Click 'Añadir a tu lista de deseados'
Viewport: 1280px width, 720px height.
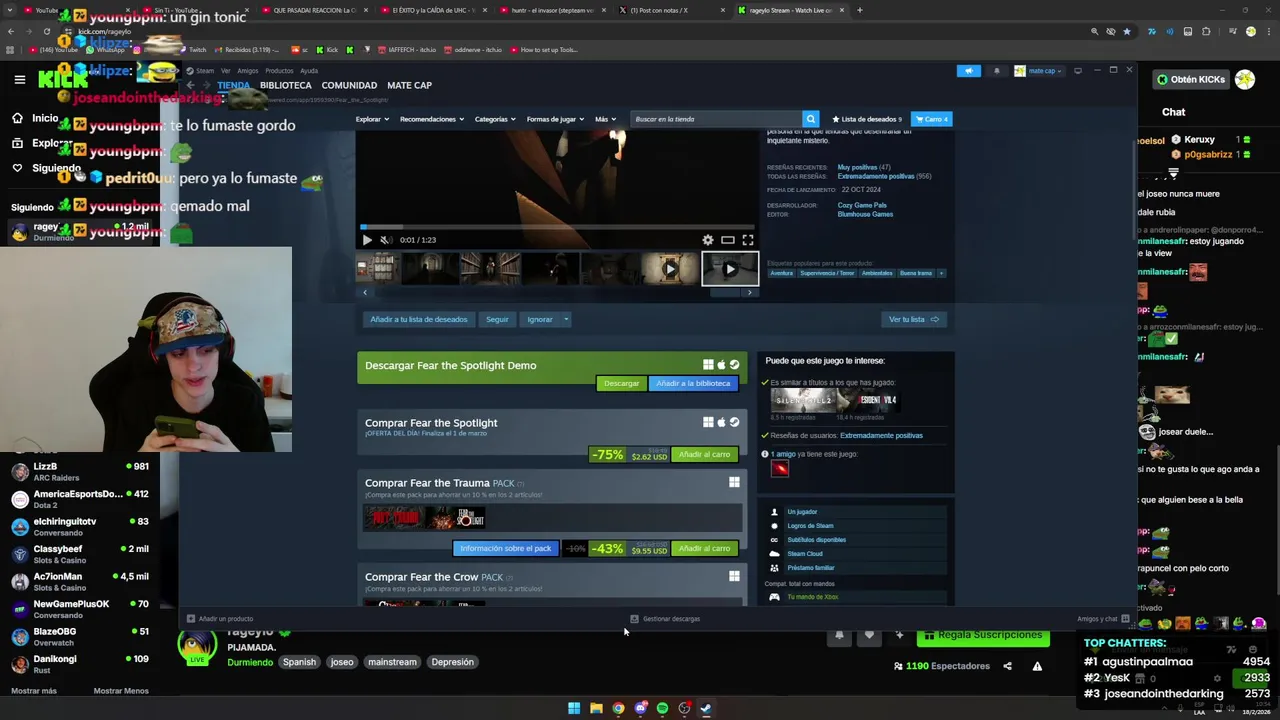point(419,319)
